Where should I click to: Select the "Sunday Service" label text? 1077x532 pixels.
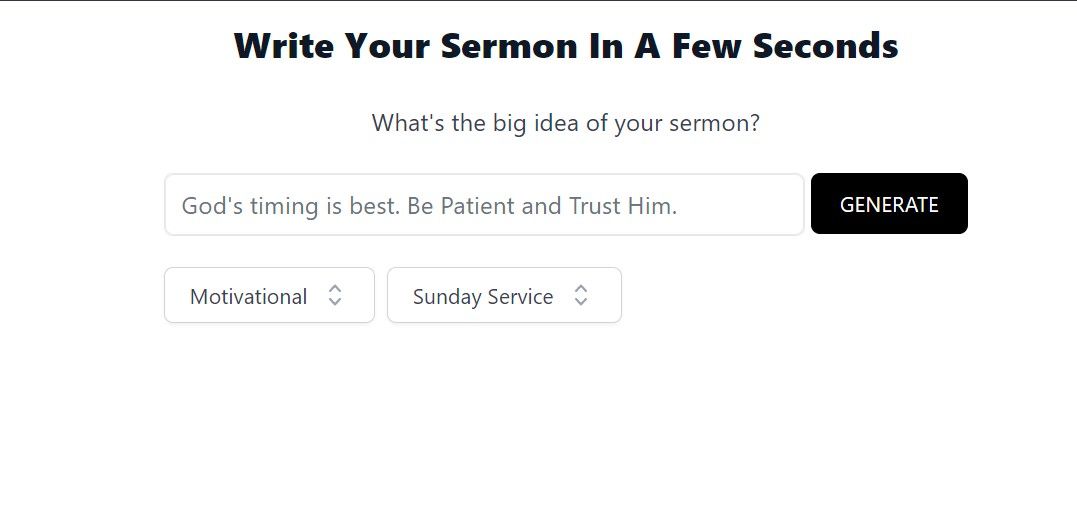(483, 297)
